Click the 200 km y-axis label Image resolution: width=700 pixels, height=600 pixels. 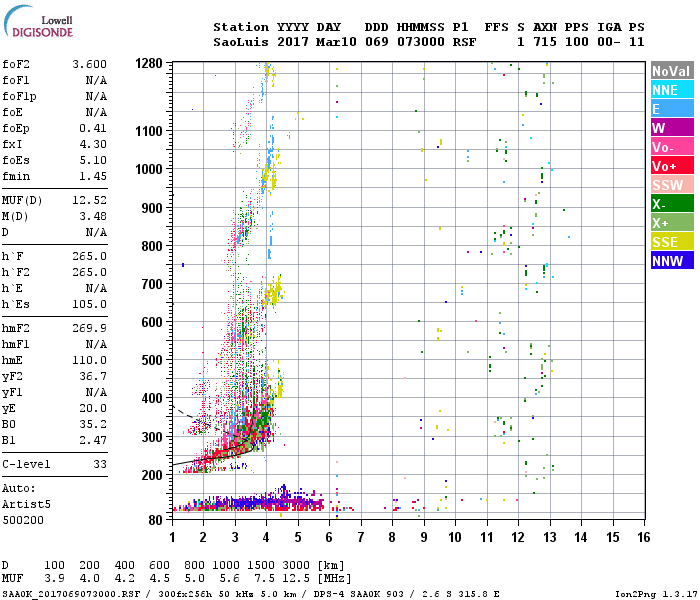tap(152, 475)
